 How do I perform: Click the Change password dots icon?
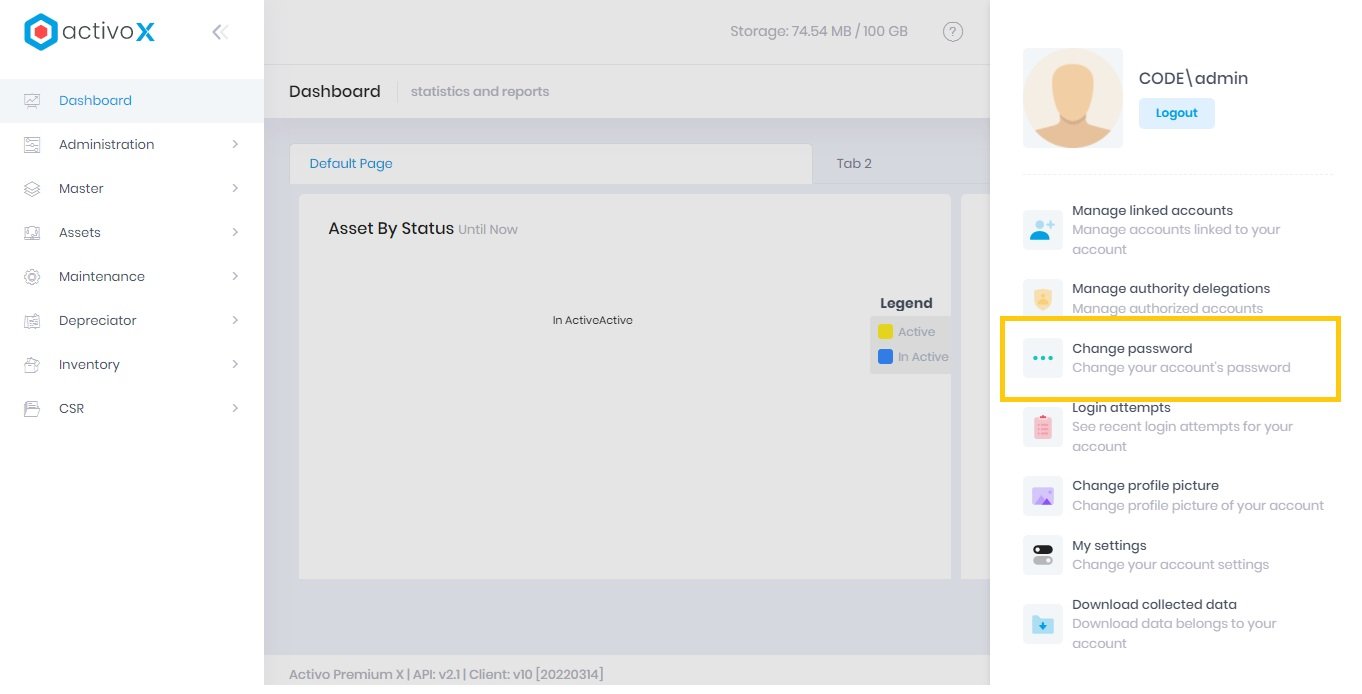pyautogui.click(x=1042, y=358)
